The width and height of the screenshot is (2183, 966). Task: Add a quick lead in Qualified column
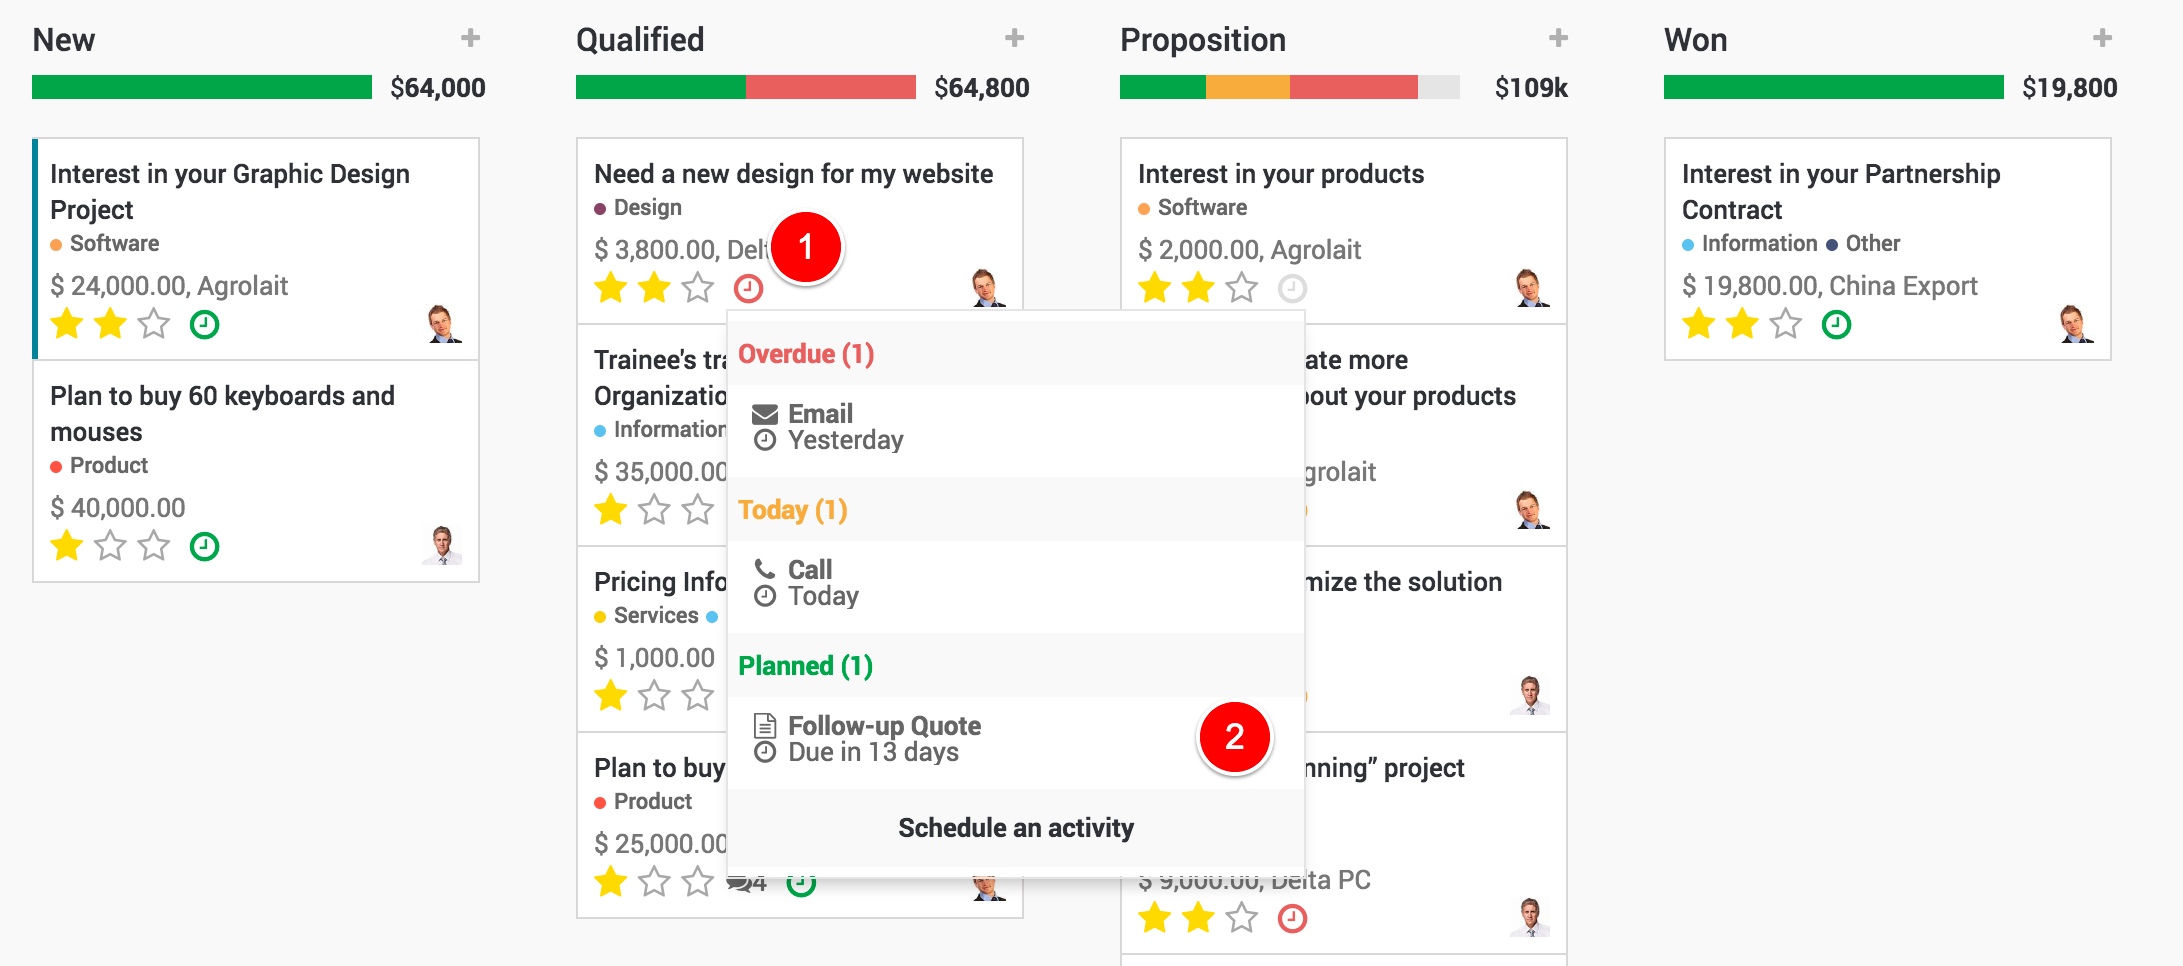tap(1014, 38)
